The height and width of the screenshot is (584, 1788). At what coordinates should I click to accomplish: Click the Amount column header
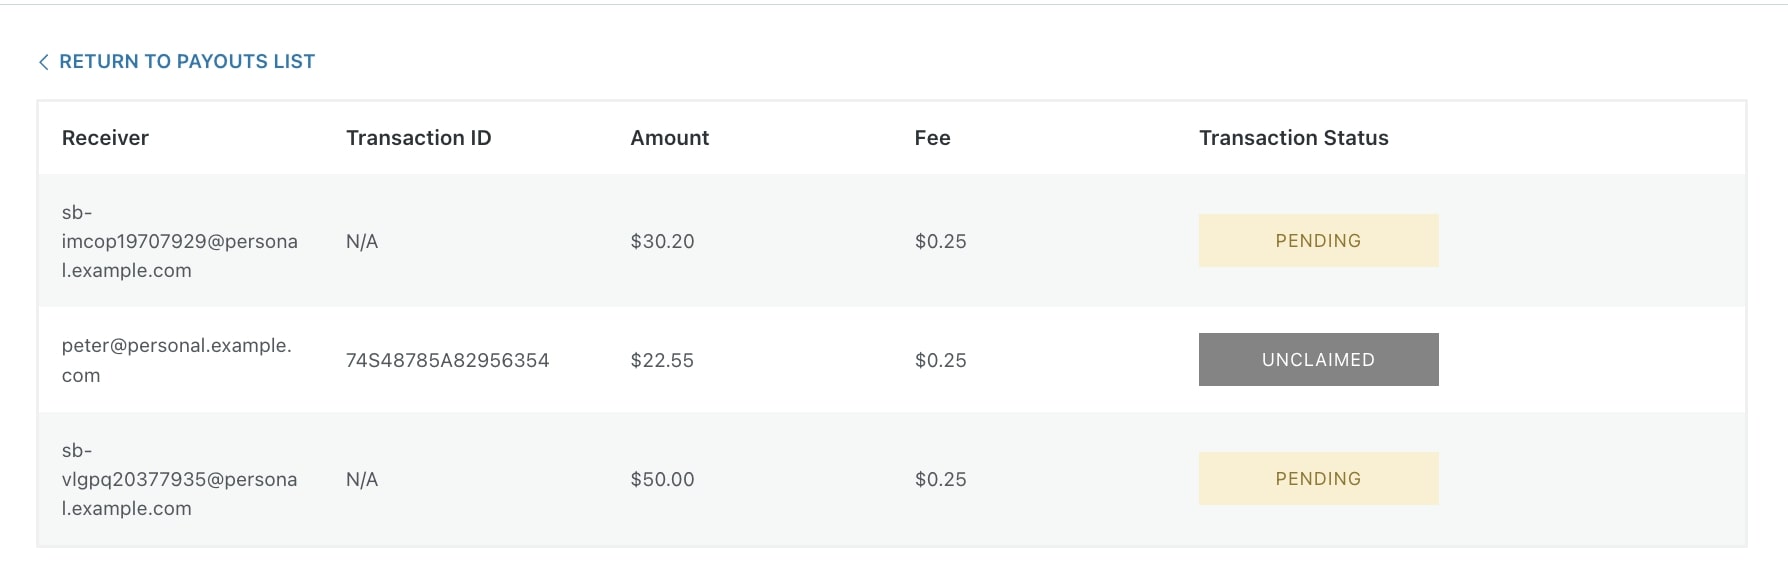point(669,138)
